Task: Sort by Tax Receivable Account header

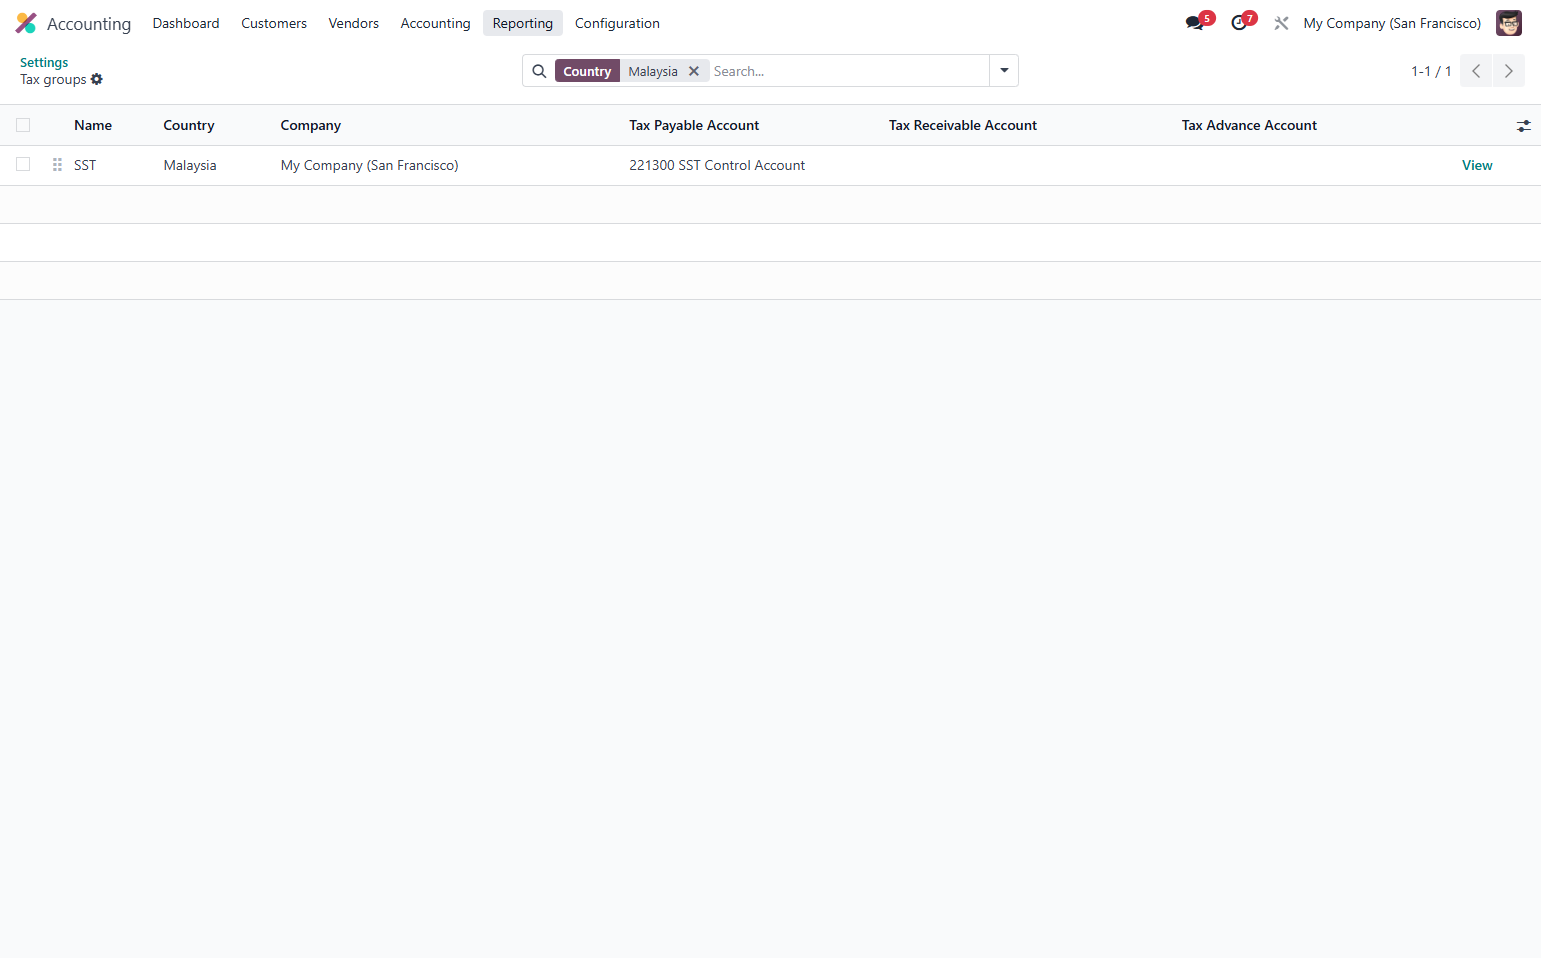Action: tap(963, 125)
